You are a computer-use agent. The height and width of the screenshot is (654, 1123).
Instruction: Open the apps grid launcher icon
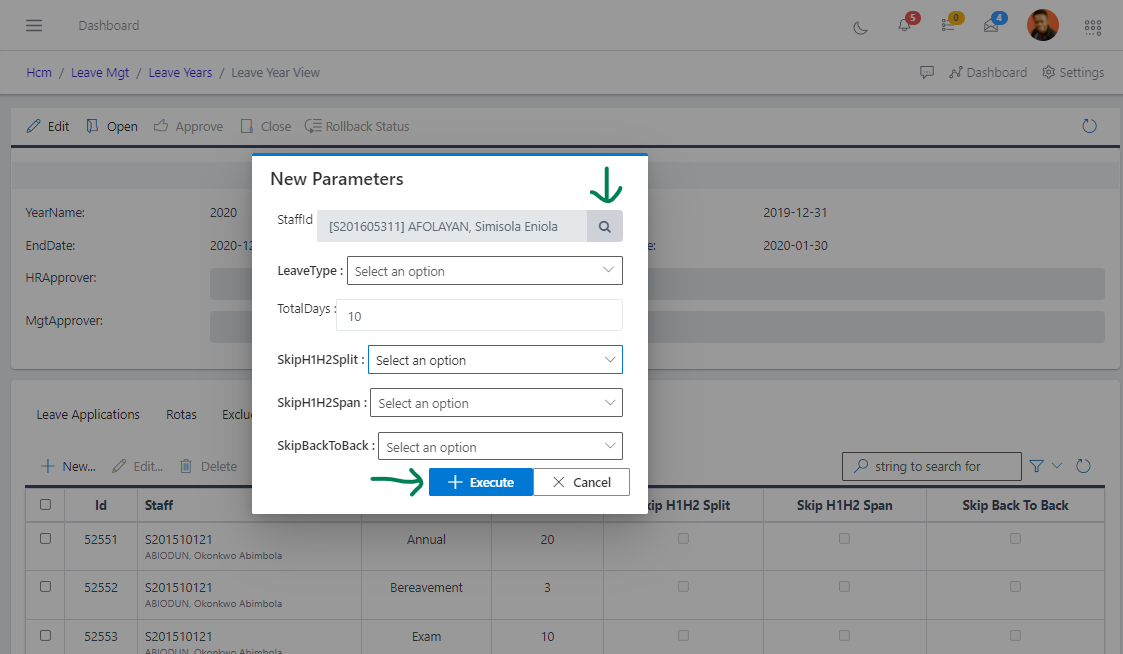pyautogui.click(x=1093, y=26)
